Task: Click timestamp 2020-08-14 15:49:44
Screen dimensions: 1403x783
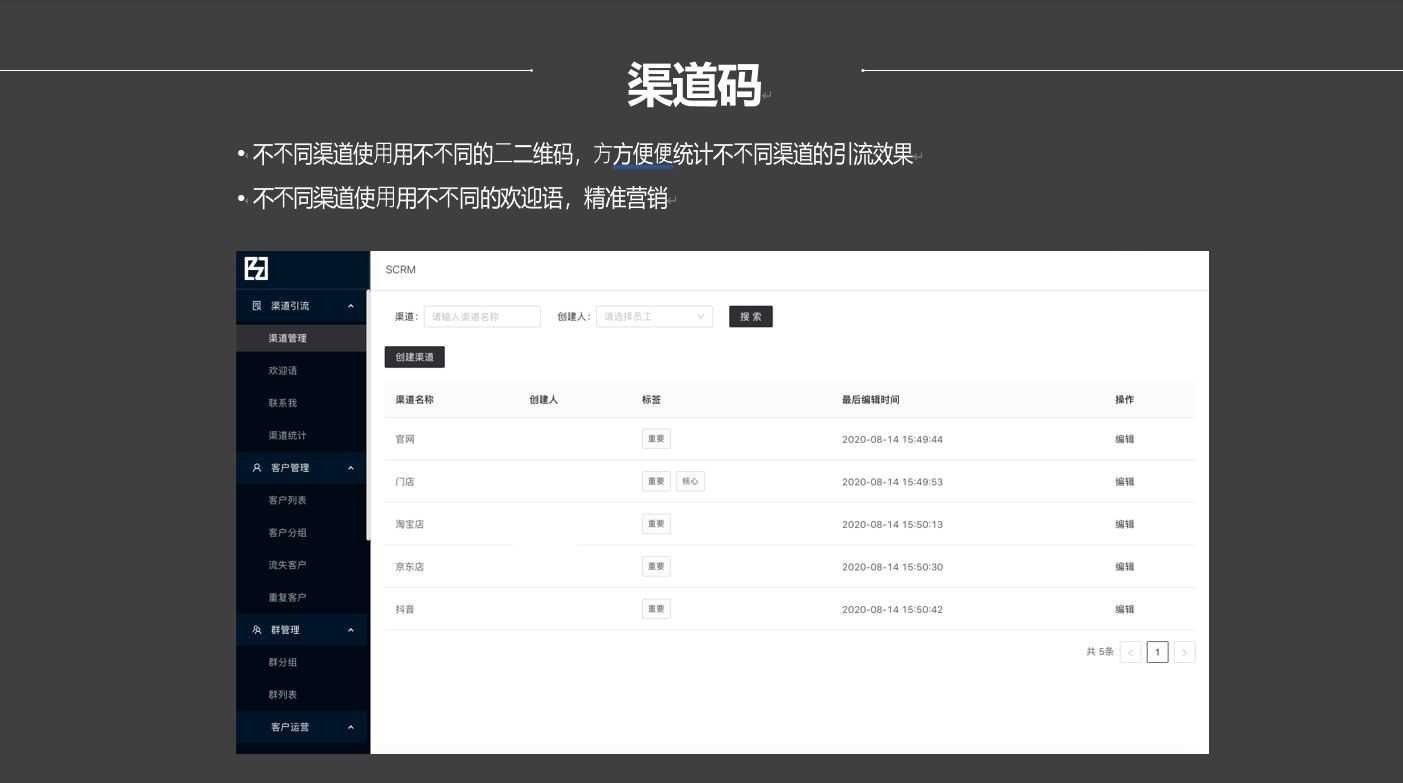Action: [x=892, y=439]
